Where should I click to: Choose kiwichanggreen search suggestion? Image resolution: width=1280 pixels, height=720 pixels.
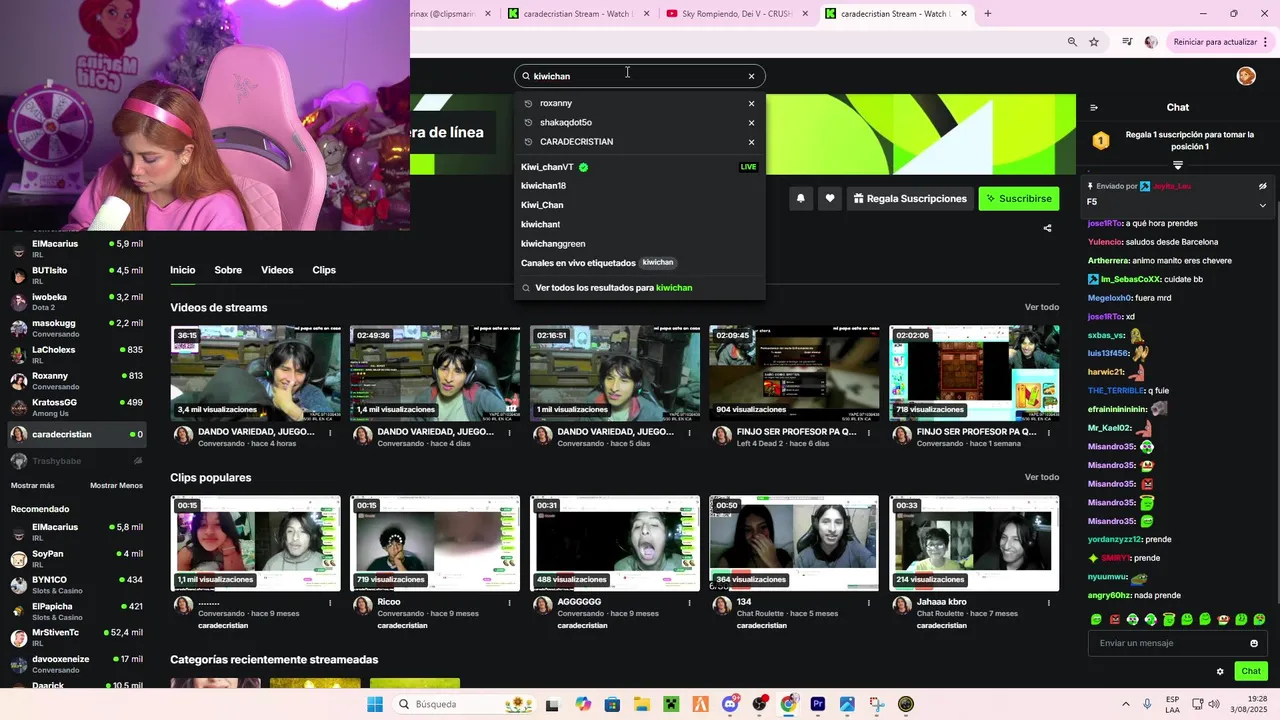coord(640,244)
